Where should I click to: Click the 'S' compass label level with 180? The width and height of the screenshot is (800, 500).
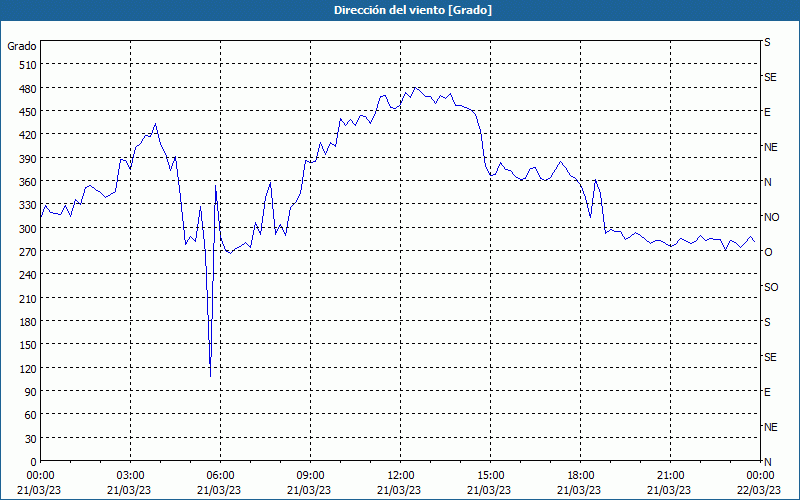767,322
